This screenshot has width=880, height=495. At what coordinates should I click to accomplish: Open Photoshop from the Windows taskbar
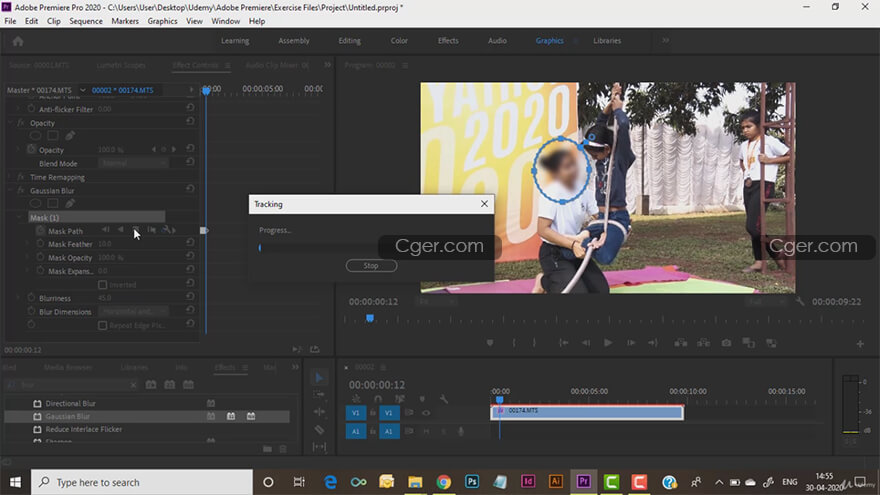pos(471,482)
